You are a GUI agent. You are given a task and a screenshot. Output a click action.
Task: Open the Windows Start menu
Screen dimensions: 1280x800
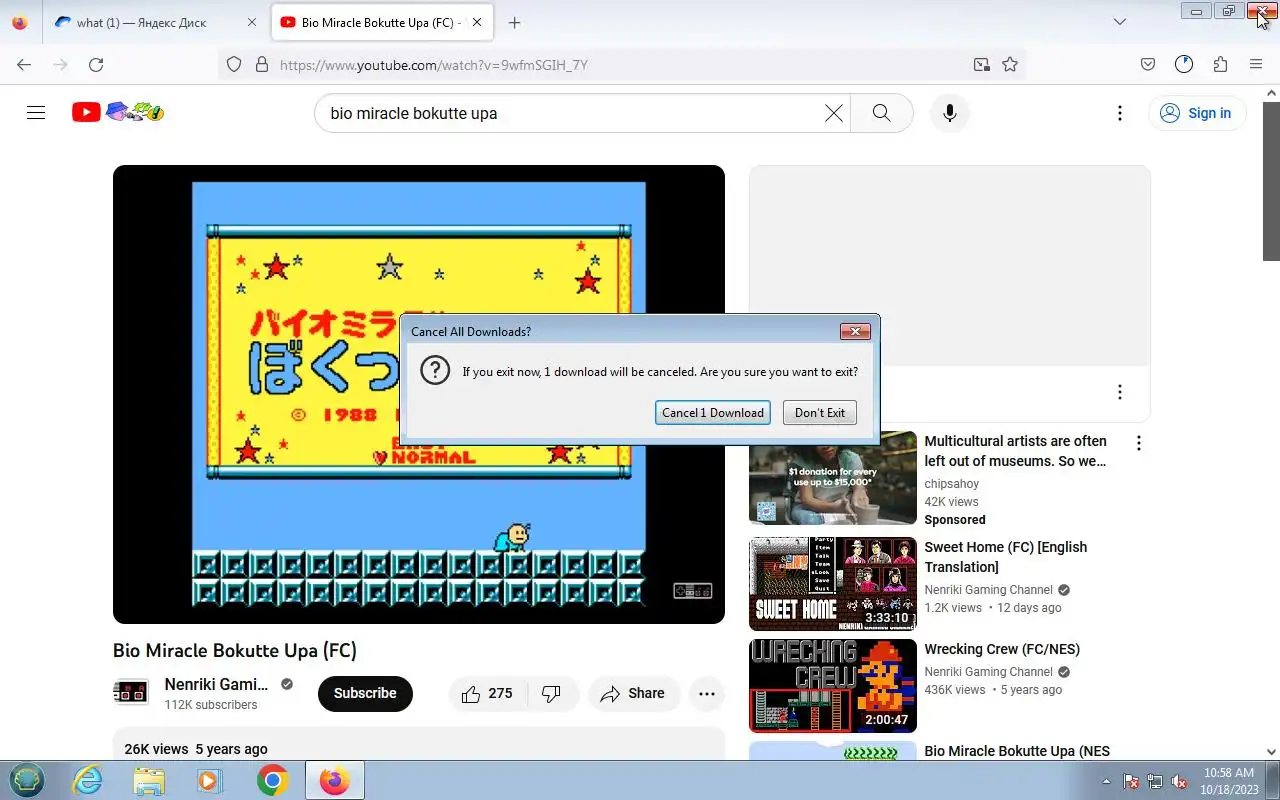pos(27,780)
